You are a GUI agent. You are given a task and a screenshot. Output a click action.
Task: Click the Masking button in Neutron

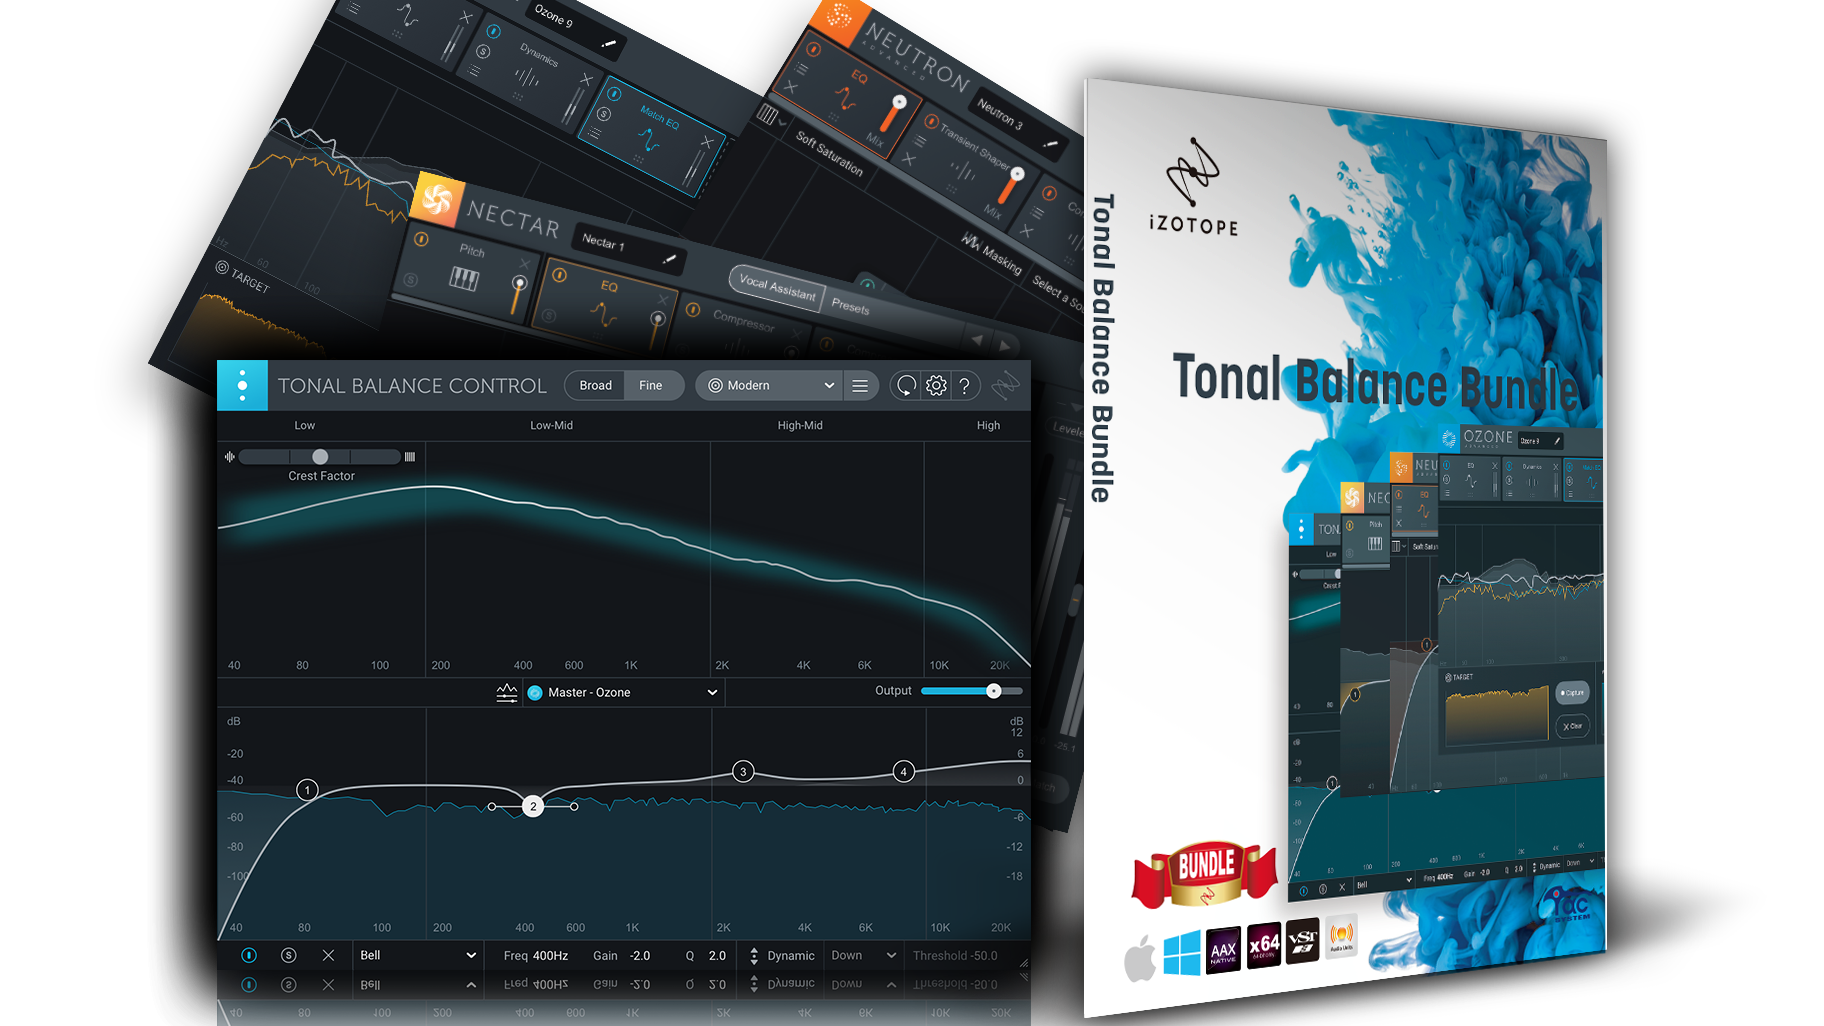[x=992, y=253]
